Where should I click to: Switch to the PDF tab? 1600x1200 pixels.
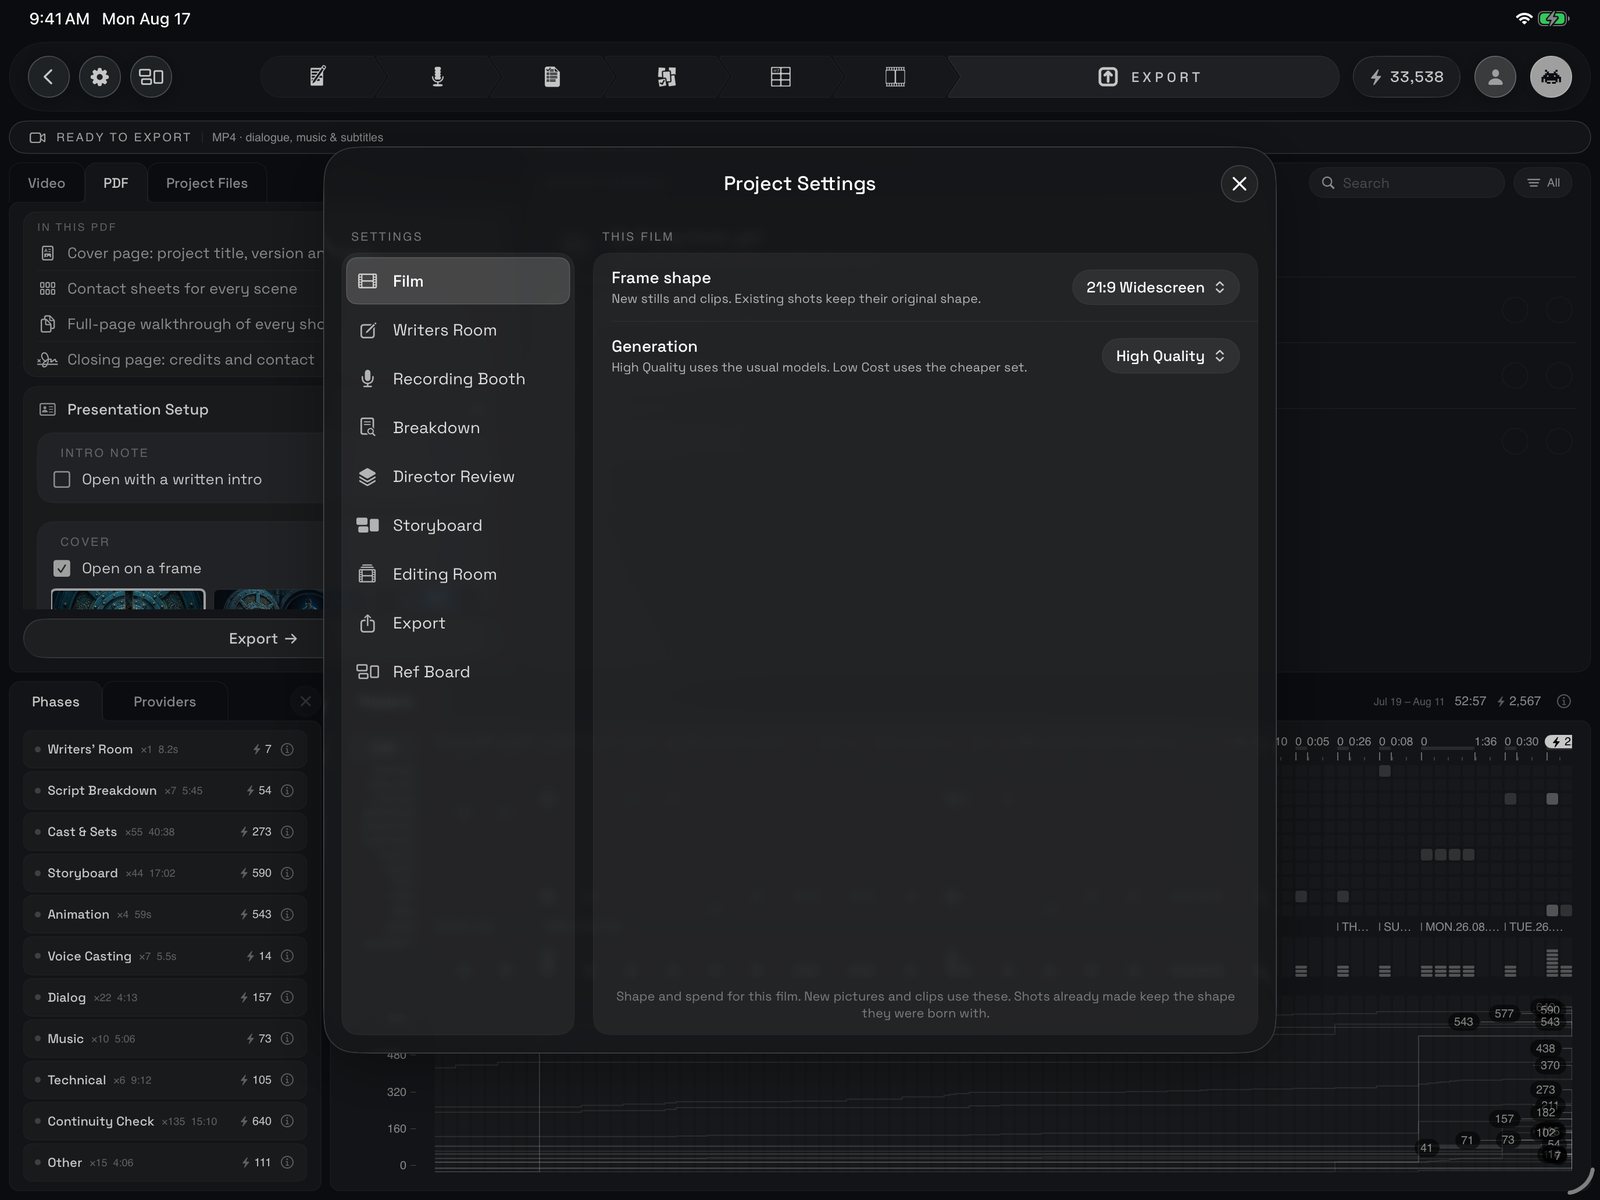coord(116,183)
